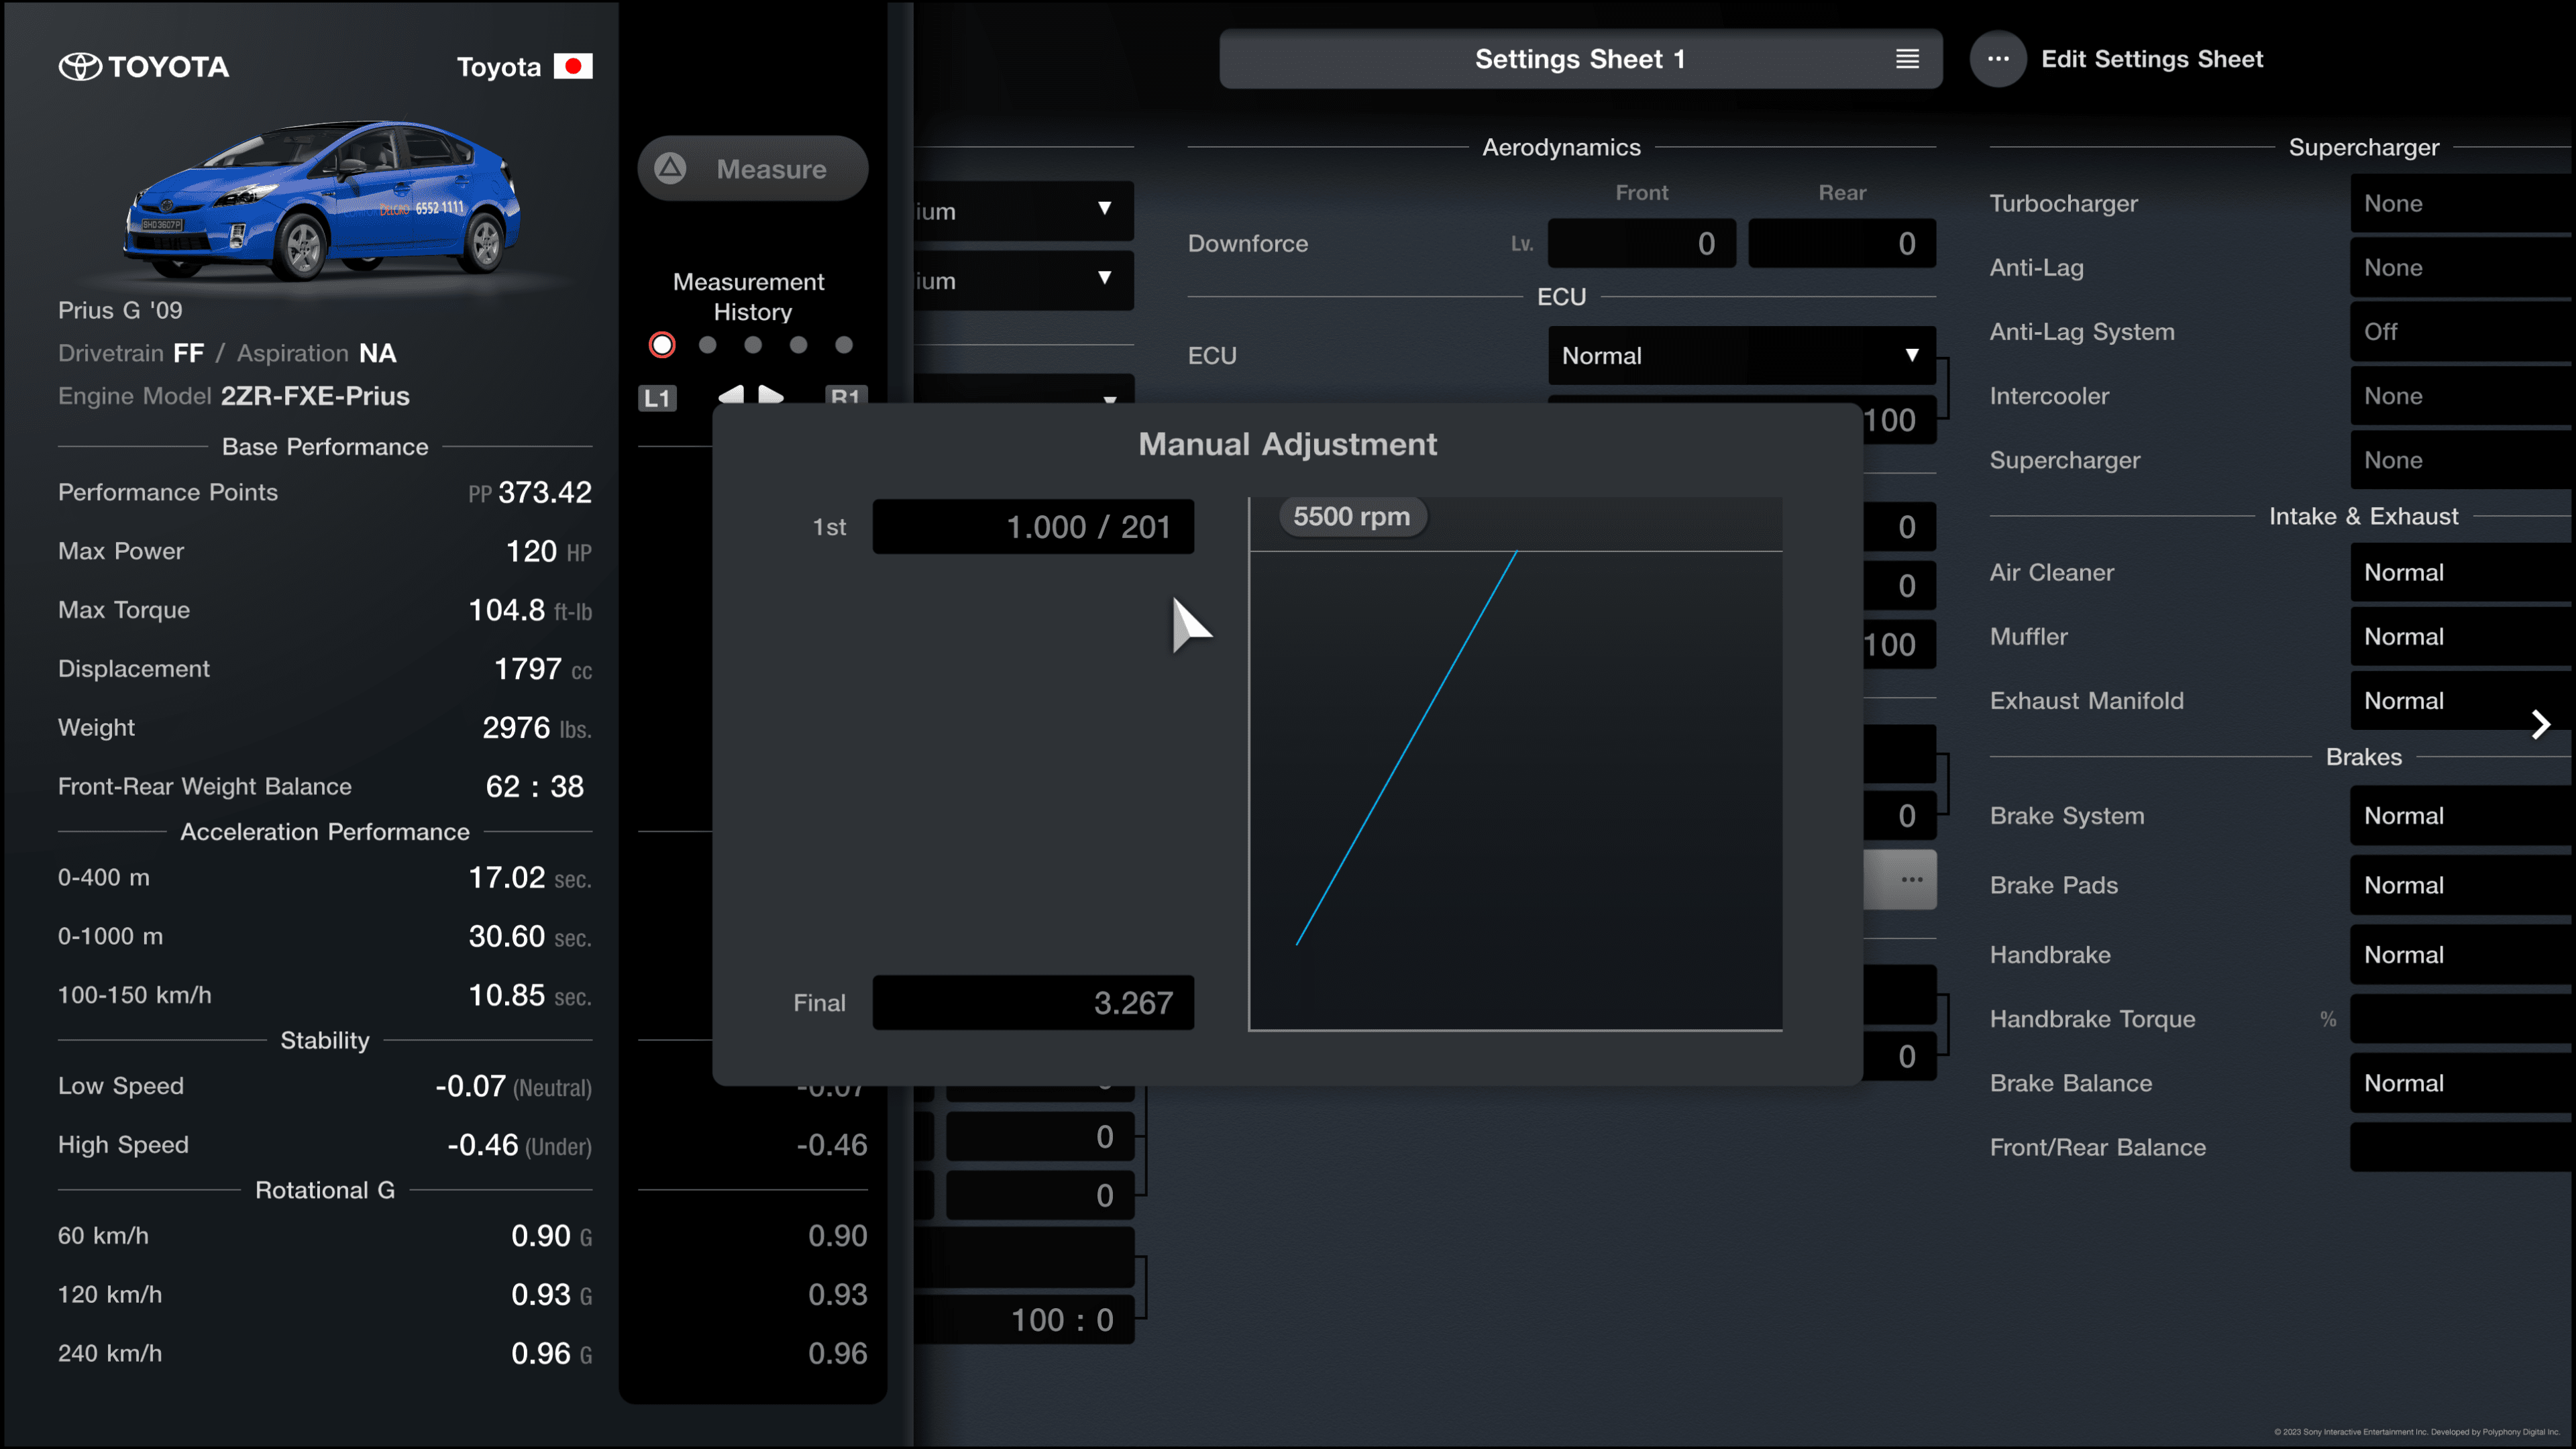
Task: Select the fourth measurement history dot
Action: coord(798,345)
